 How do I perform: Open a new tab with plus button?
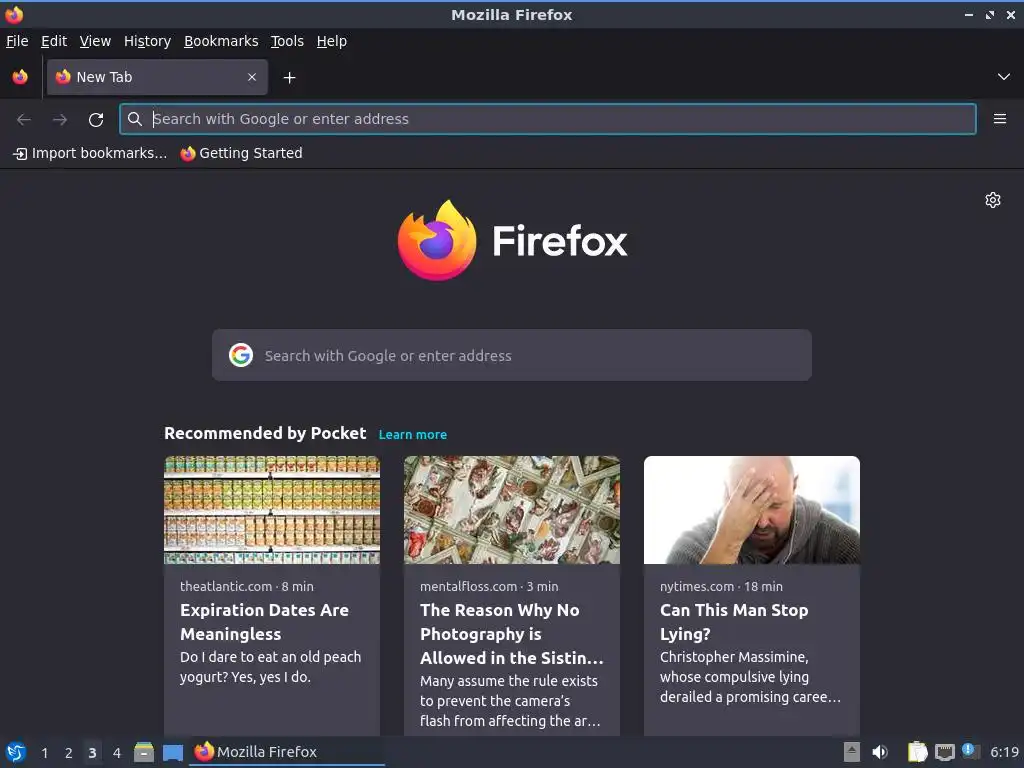(289, 78)
